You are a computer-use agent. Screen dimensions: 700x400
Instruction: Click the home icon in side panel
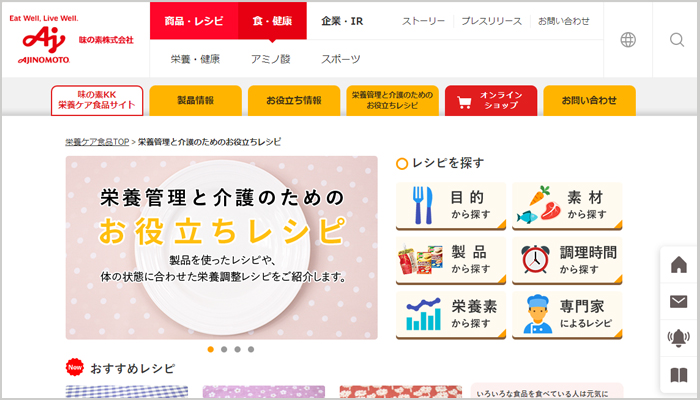click(679, 265)
